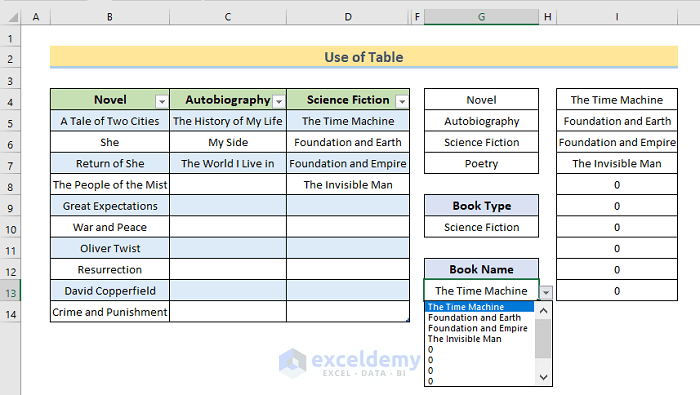Screen dimensions: 700x395
Task: Choose 'The Invisible Man' in dropdown list
Action: pyautogui.click(x=479, y=339)
